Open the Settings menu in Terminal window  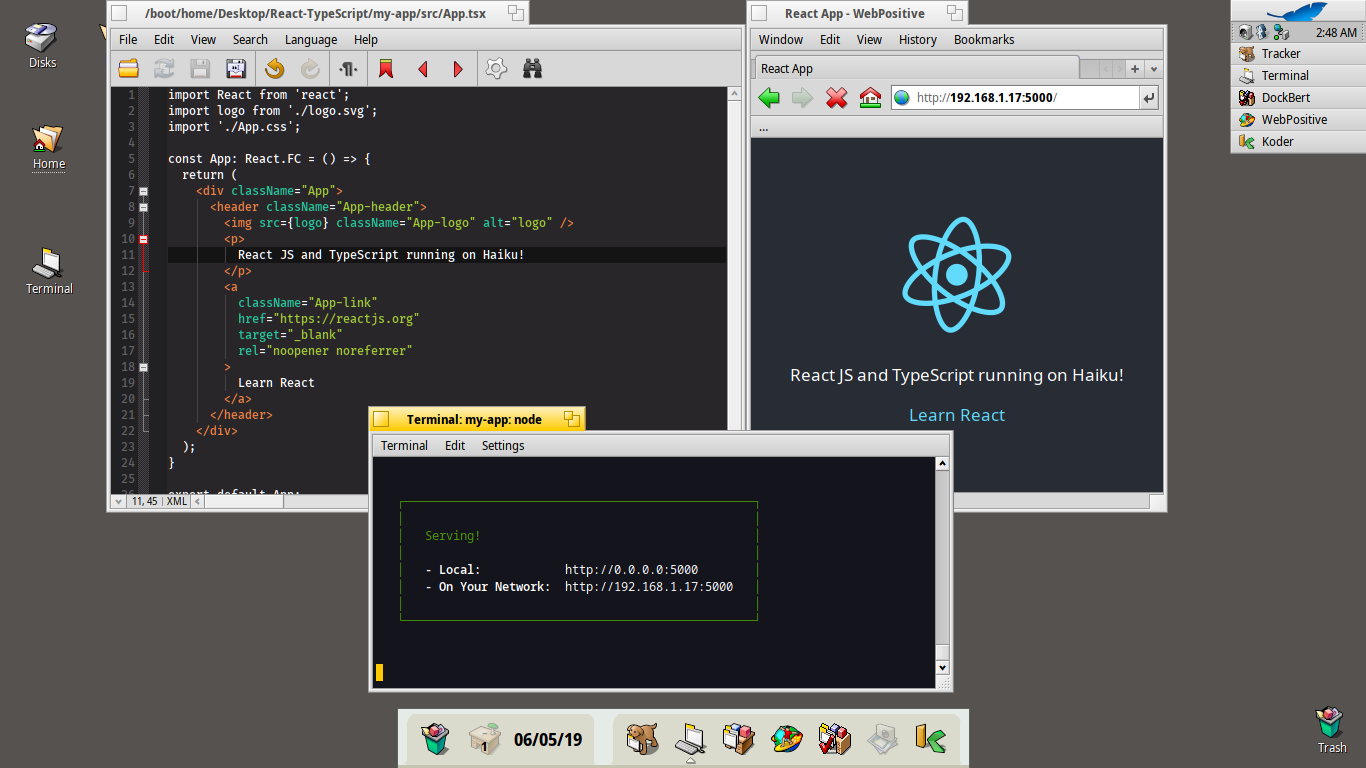pyautogui.click(x=503, y=446)
